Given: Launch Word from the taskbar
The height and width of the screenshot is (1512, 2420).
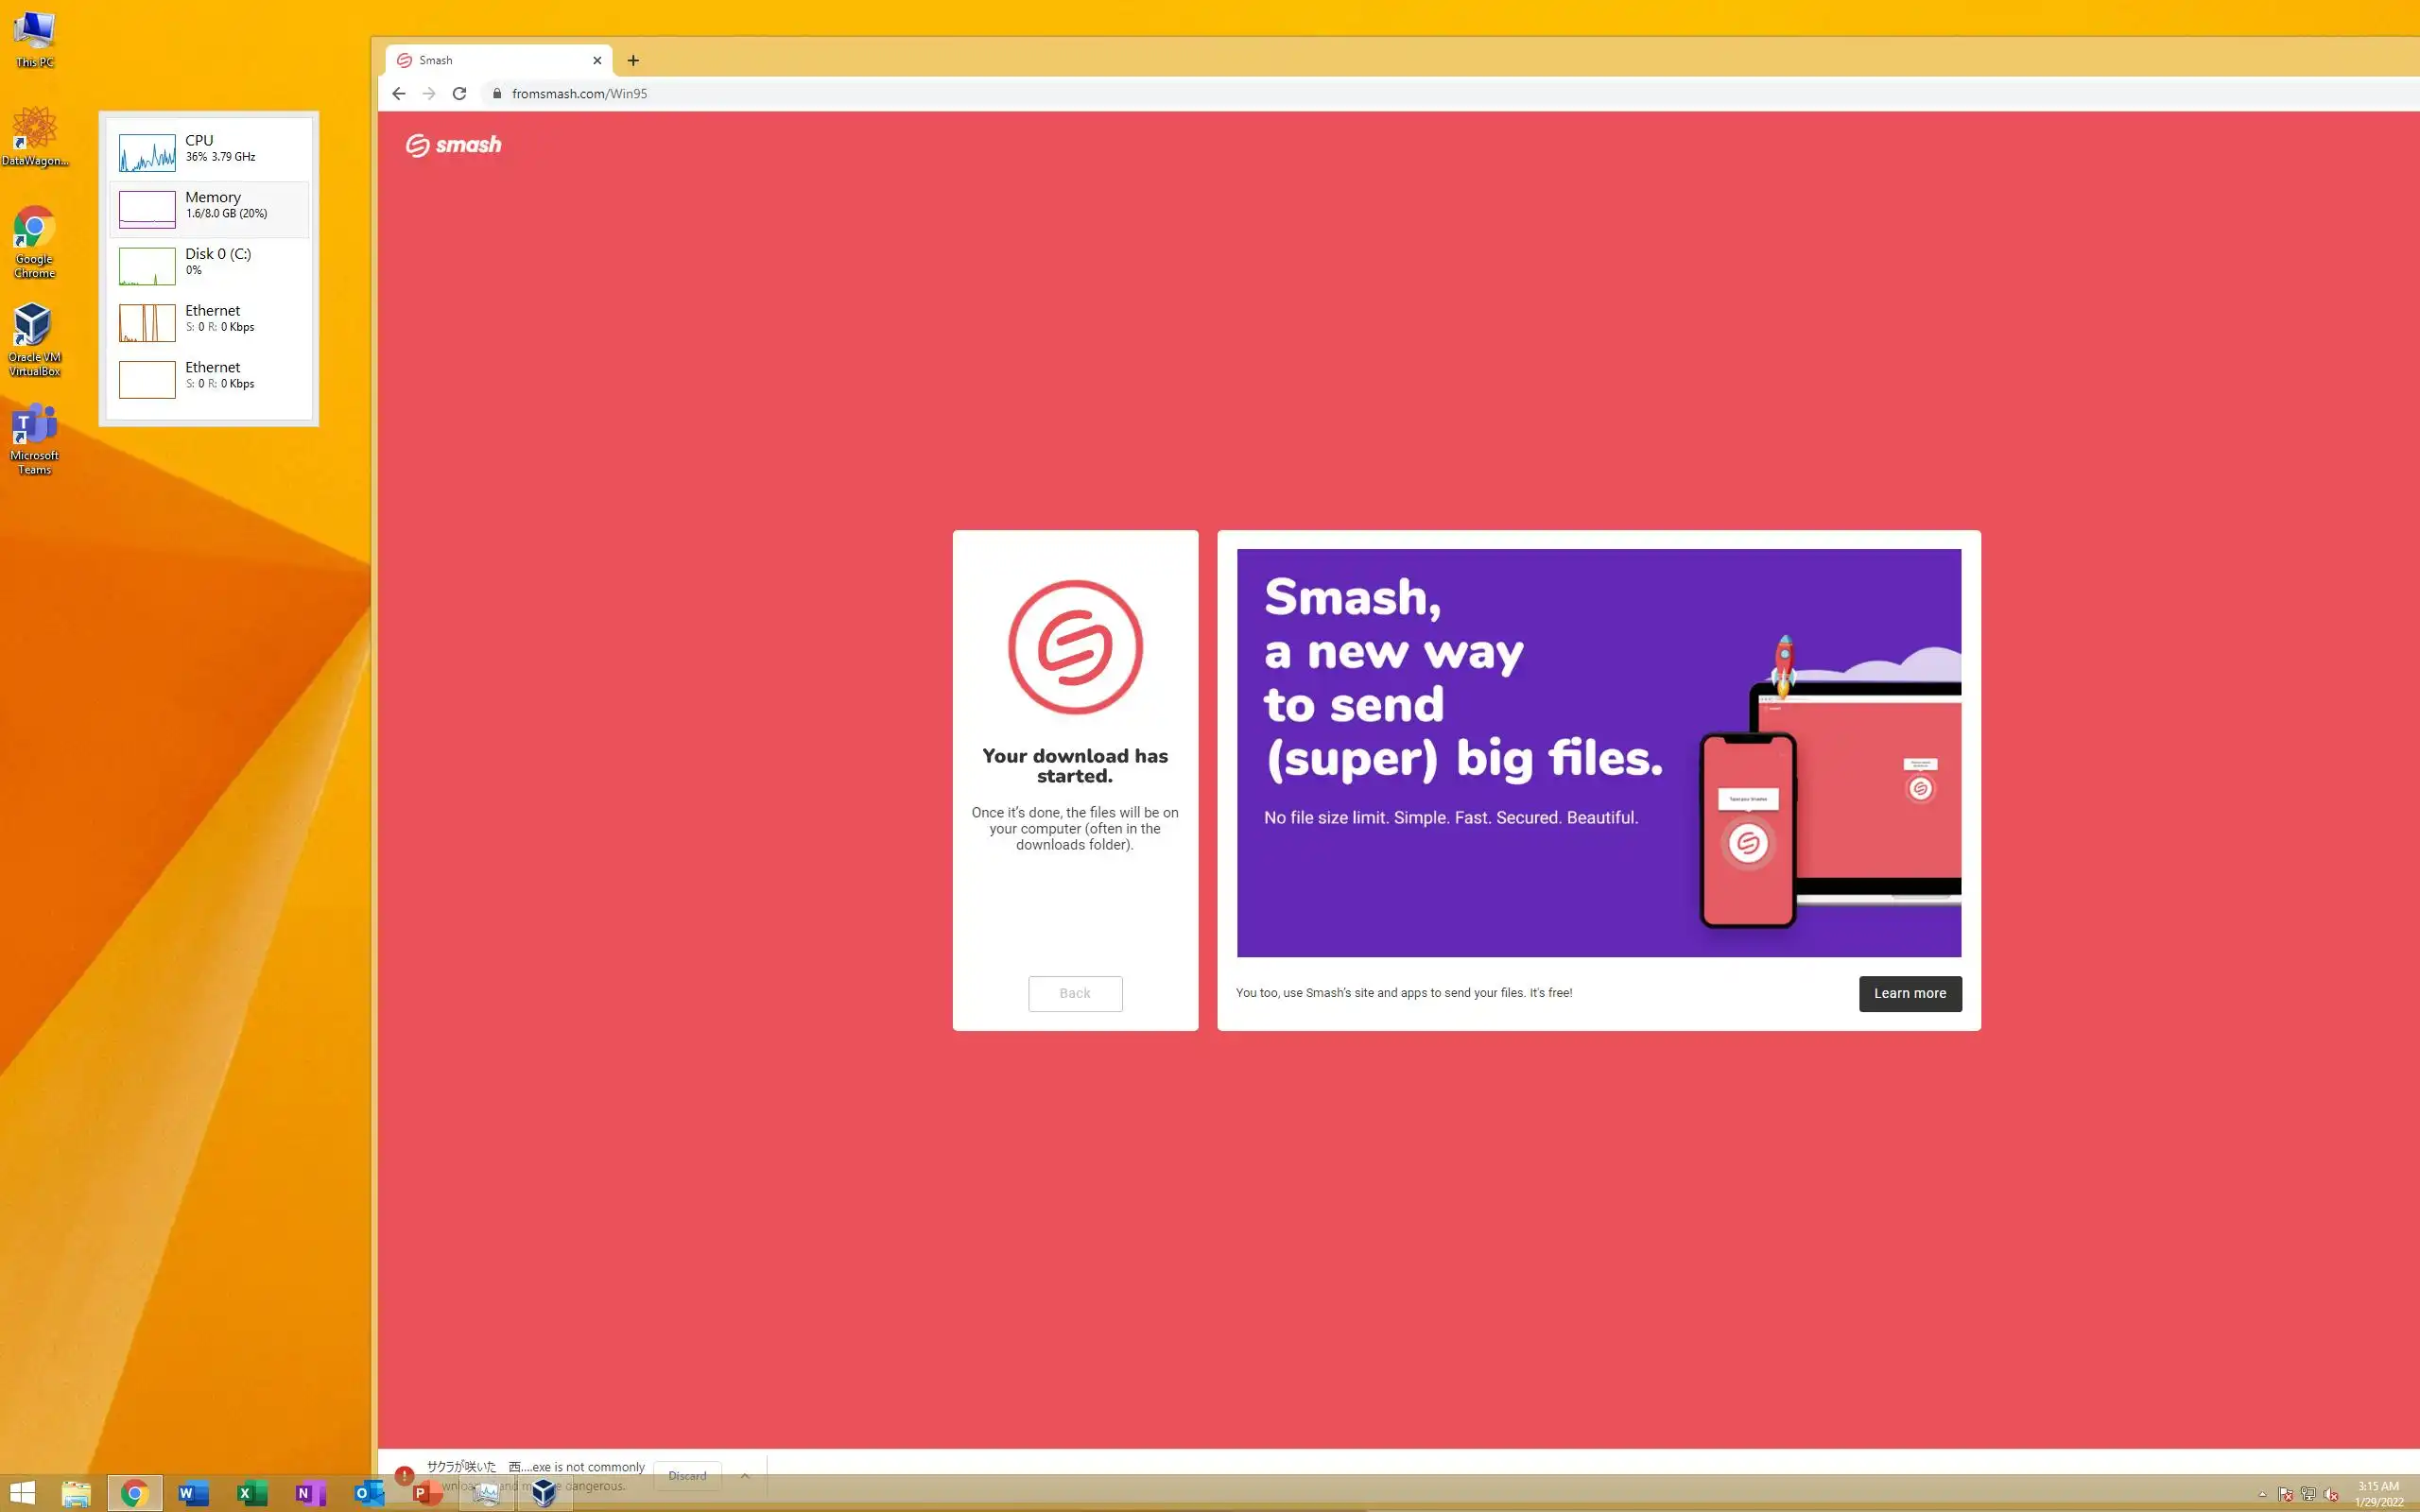Looking at the screenshot, I should click(x=193, y=1493).
